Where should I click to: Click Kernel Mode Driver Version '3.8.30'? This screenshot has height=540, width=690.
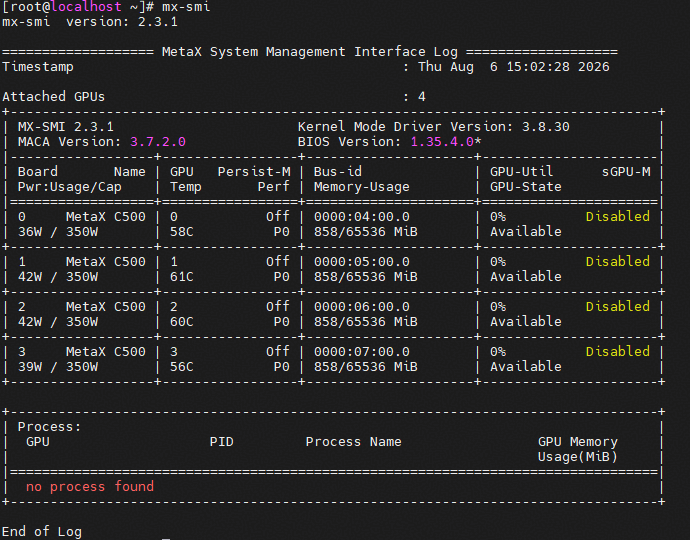pyautogui.click(x=546, y=127)
